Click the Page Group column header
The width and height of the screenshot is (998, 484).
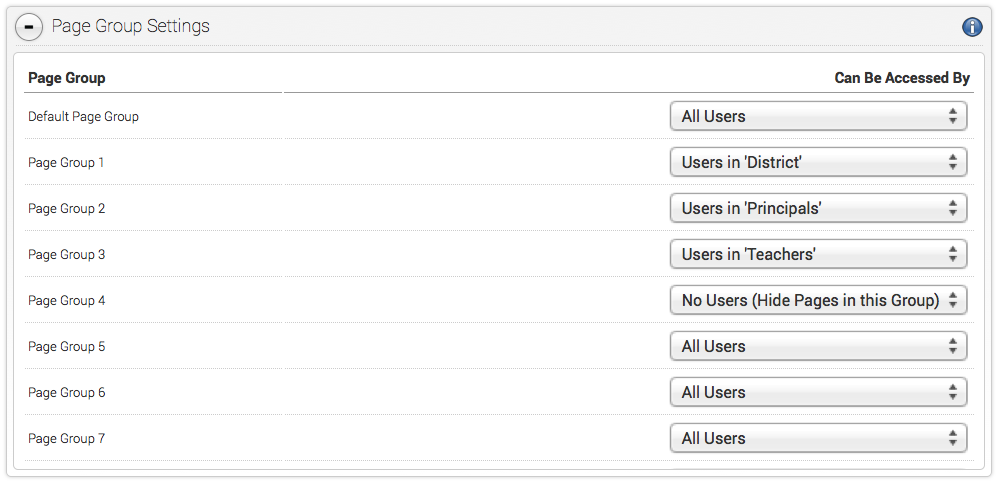(67, 78)
